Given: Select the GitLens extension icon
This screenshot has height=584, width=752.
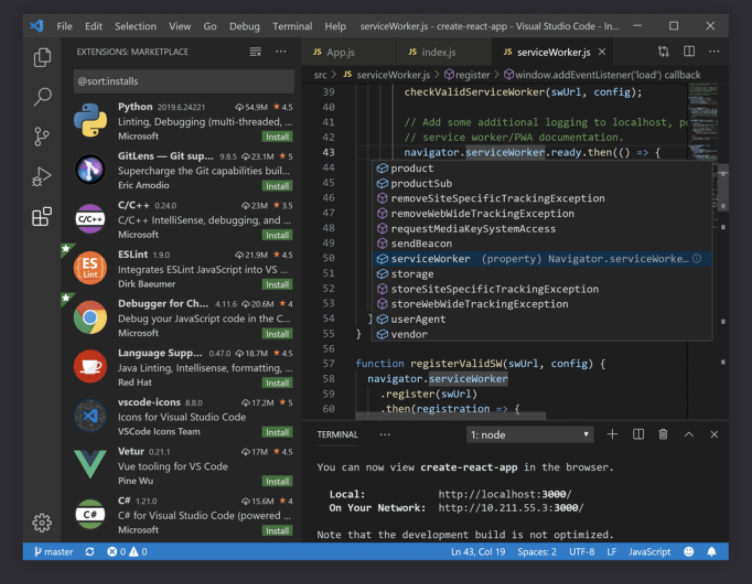Looking at the screenshot, I should [90, 170].
